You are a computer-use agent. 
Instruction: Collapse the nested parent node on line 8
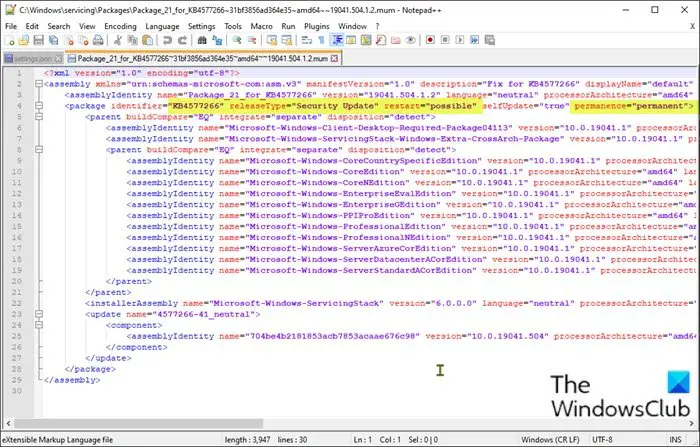(39, 150)
